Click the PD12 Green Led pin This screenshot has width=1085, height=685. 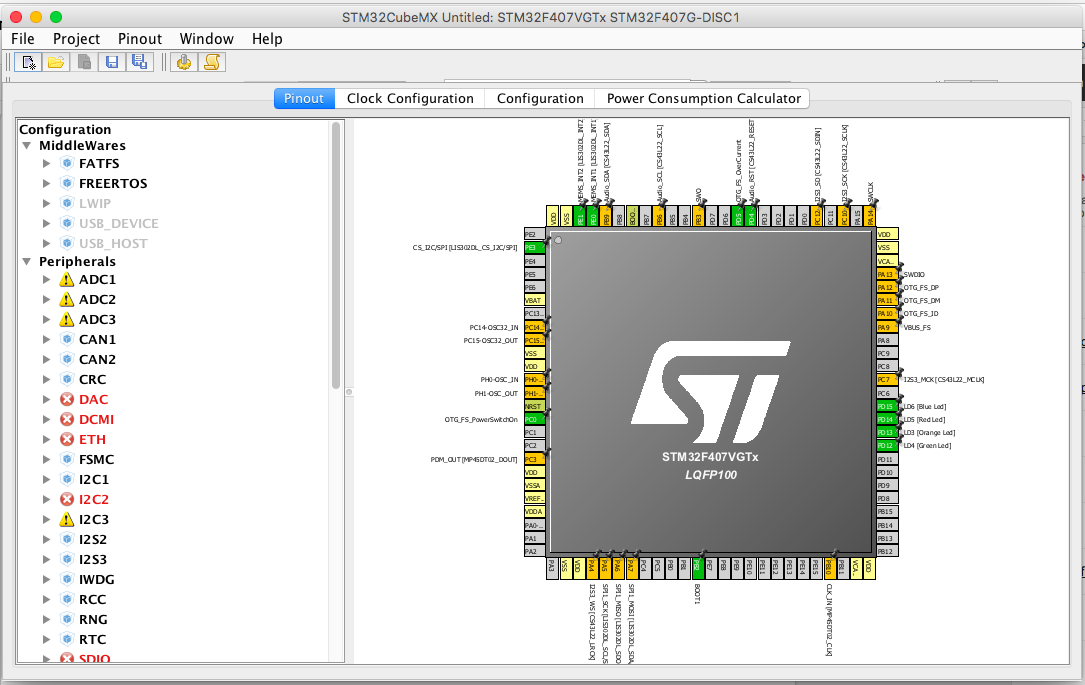pos(886,446)
